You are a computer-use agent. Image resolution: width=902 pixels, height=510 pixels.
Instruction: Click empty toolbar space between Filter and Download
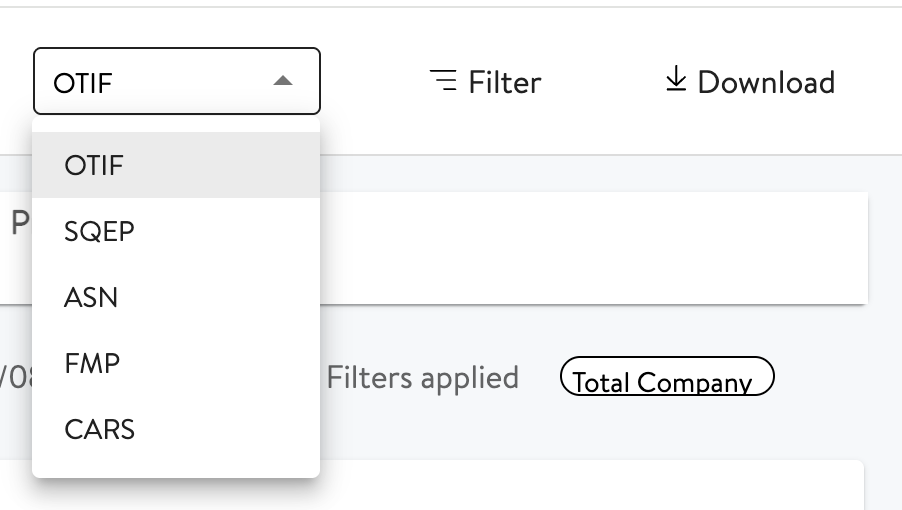(x=600, y=81)
